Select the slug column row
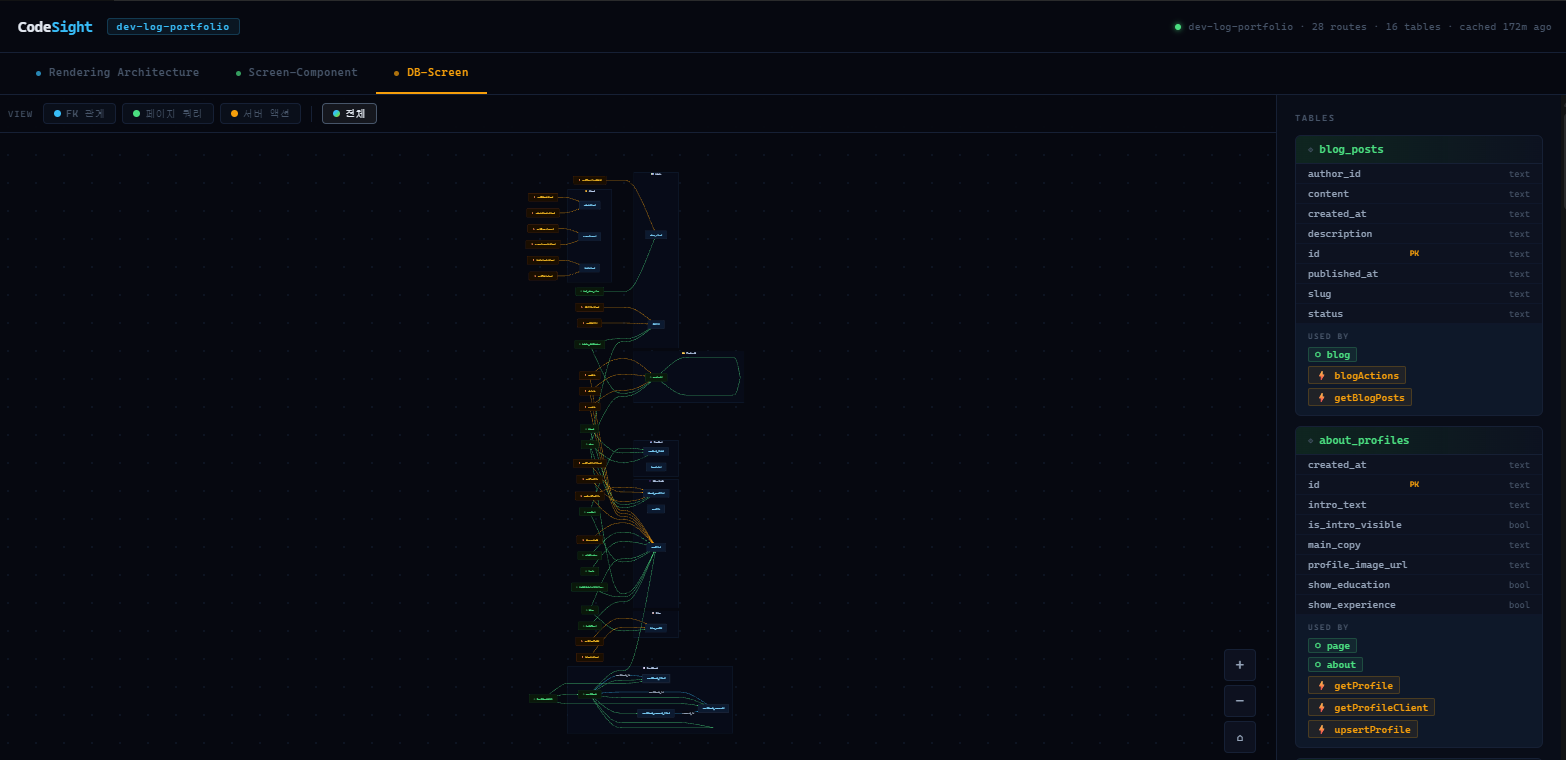The image size is (1566, 760). point(1419,294)
